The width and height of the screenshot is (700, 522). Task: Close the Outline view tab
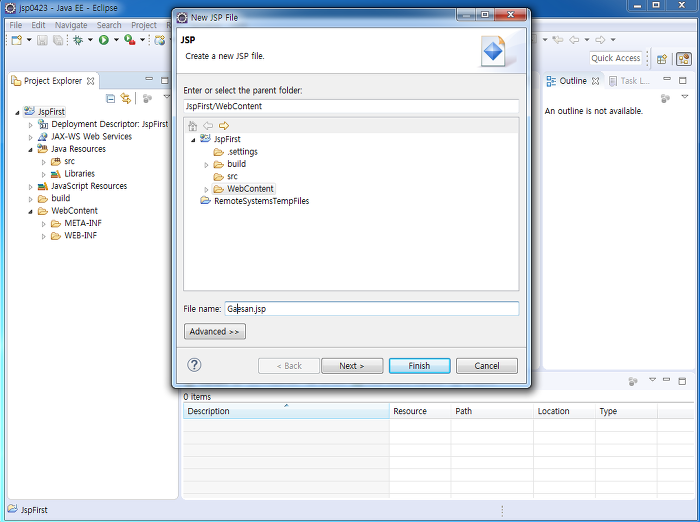(x=595, y=81)
